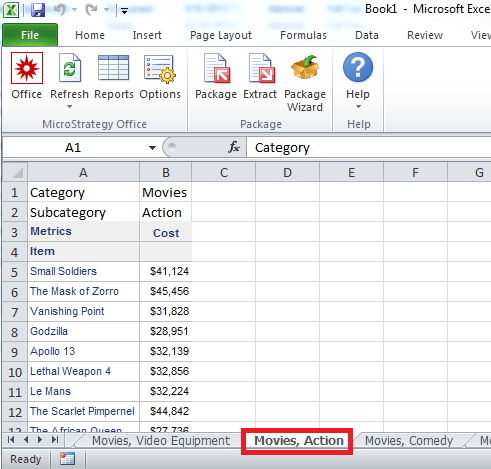Open the Options gear icon

[160, 69]
